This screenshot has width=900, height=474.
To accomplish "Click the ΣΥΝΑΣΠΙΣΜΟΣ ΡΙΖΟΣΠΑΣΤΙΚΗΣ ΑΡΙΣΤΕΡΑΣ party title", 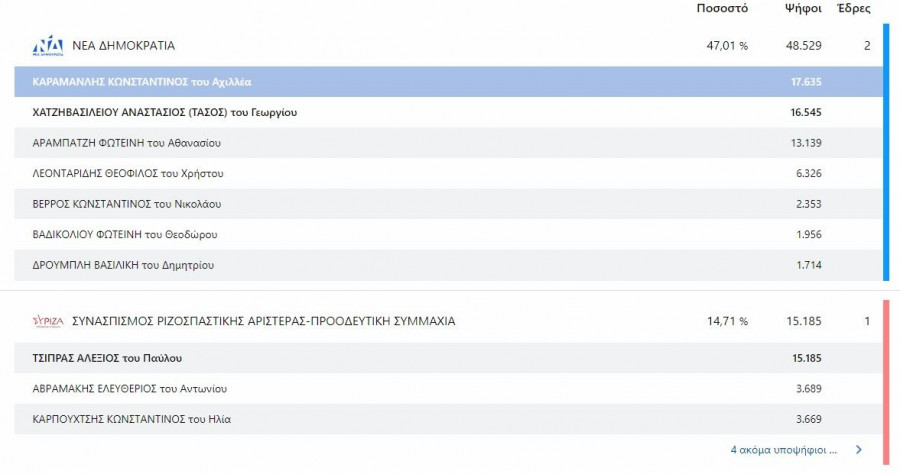I will [x=264, y=321].
